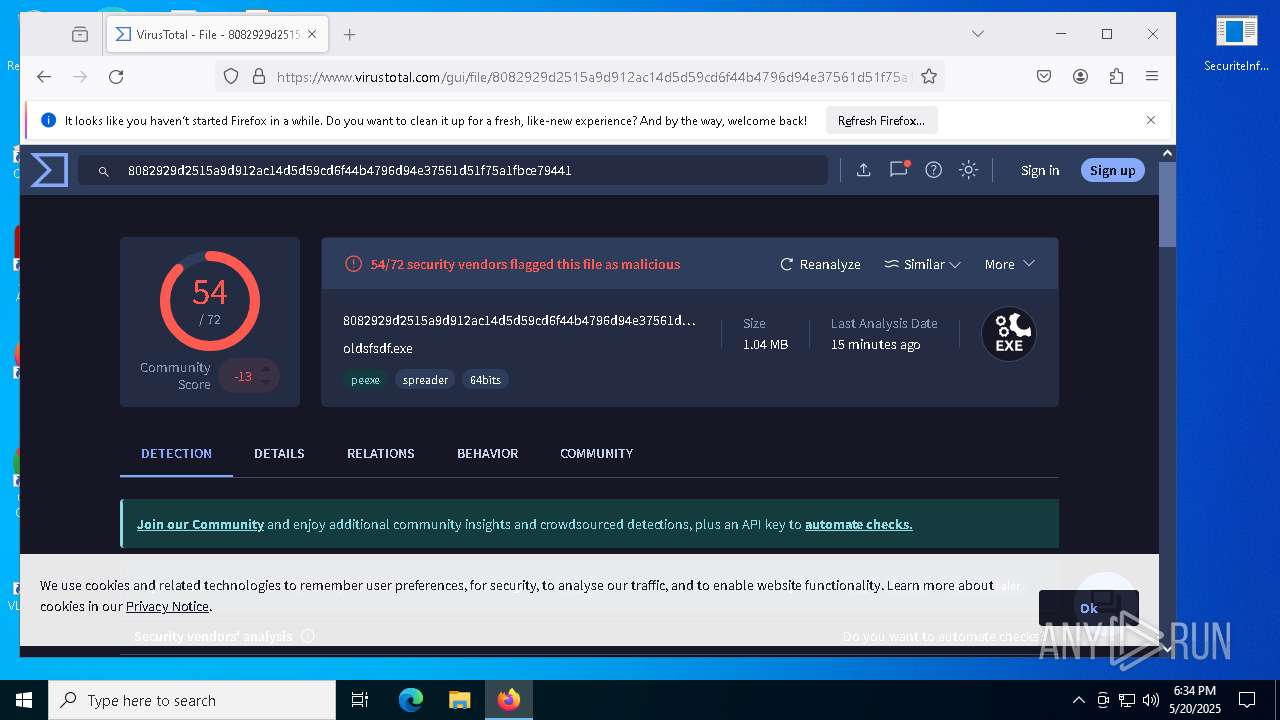The height and width of the screenshot is (720, 1280).
Task: Open a new tab with the plus button
Action: click(x=349, y=34)
